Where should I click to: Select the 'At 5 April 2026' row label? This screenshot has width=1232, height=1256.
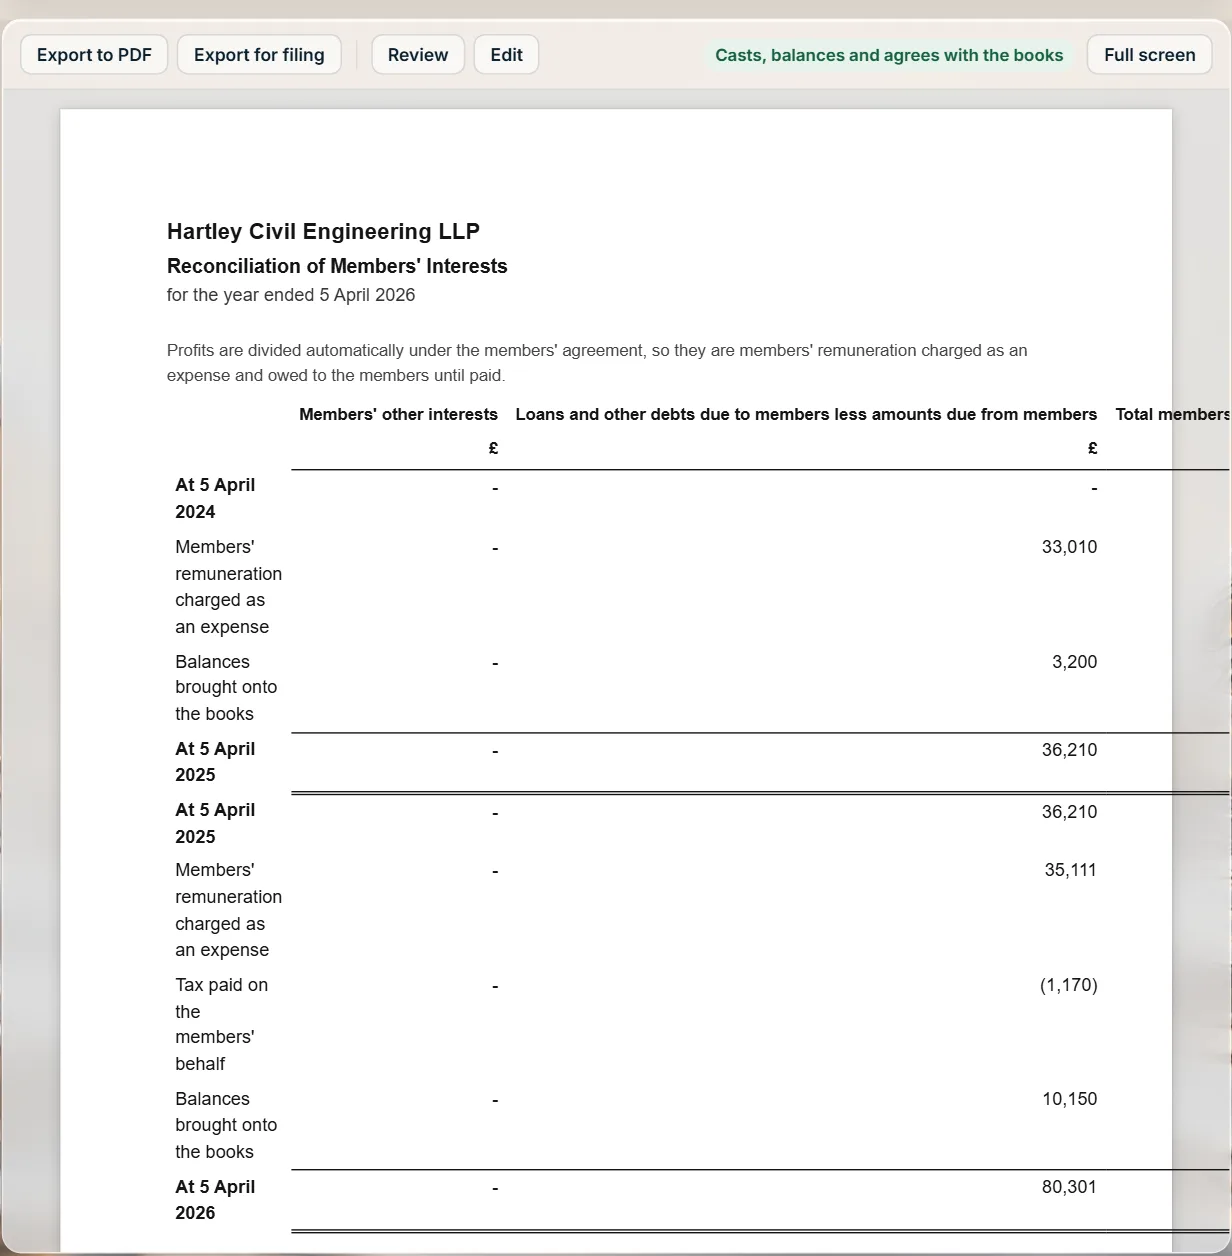point(215,1200)
